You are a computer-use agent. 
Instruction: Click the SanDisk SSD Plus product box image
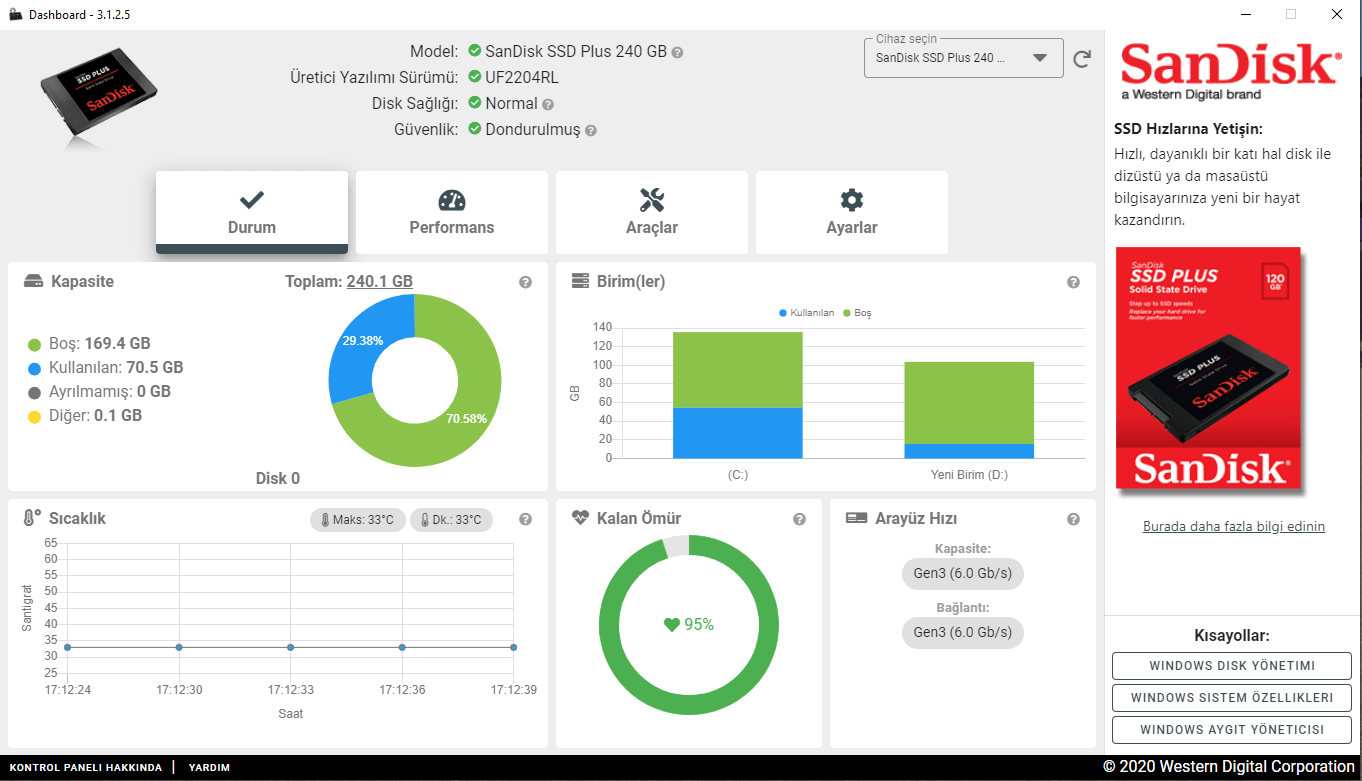(1209, 369)
